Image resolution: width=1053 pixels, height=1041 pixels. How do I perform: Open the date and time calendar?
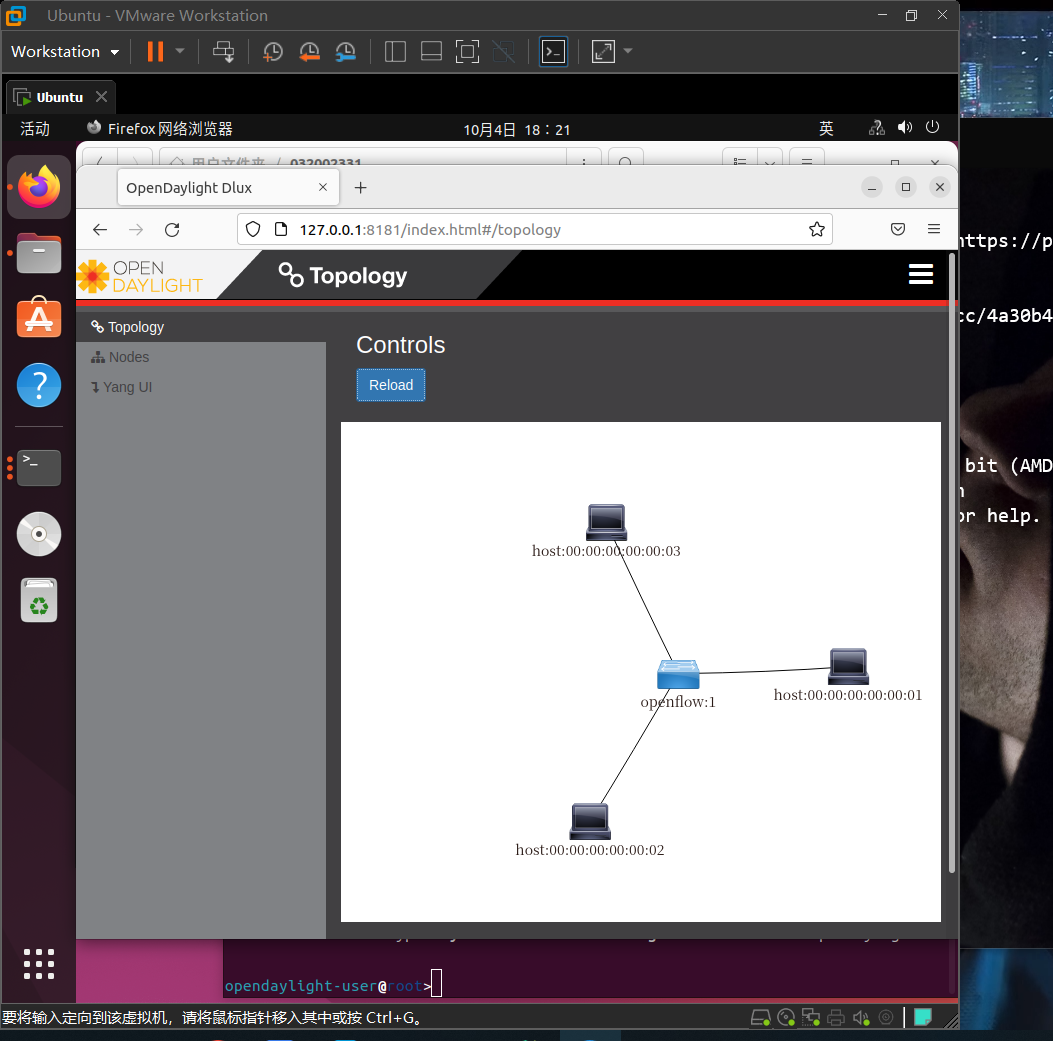(516, 130)
